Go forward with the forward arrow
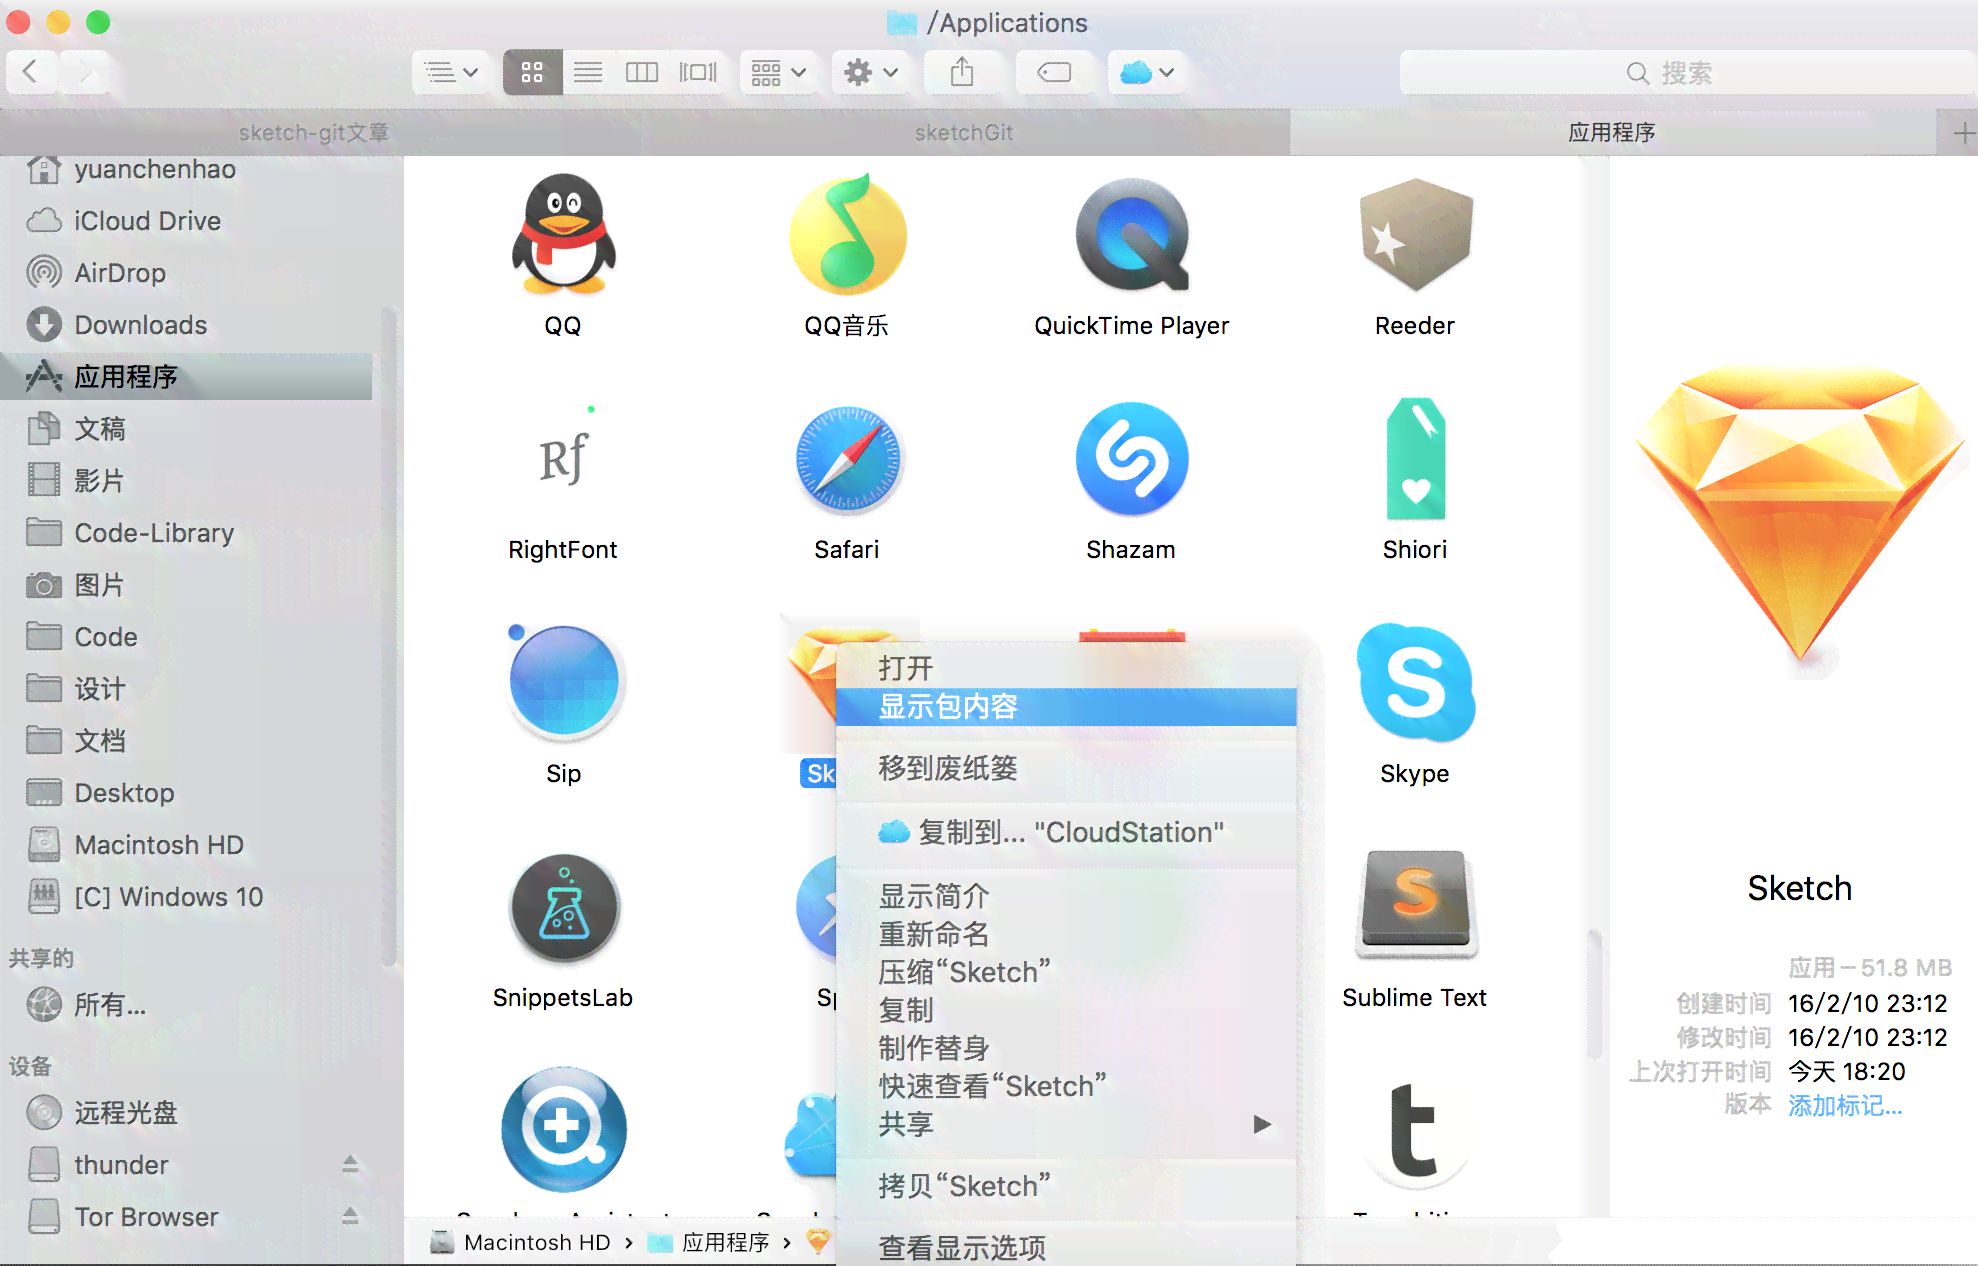The width and height of the screenshot is (1978, 1266). click(x=86, y=72)
